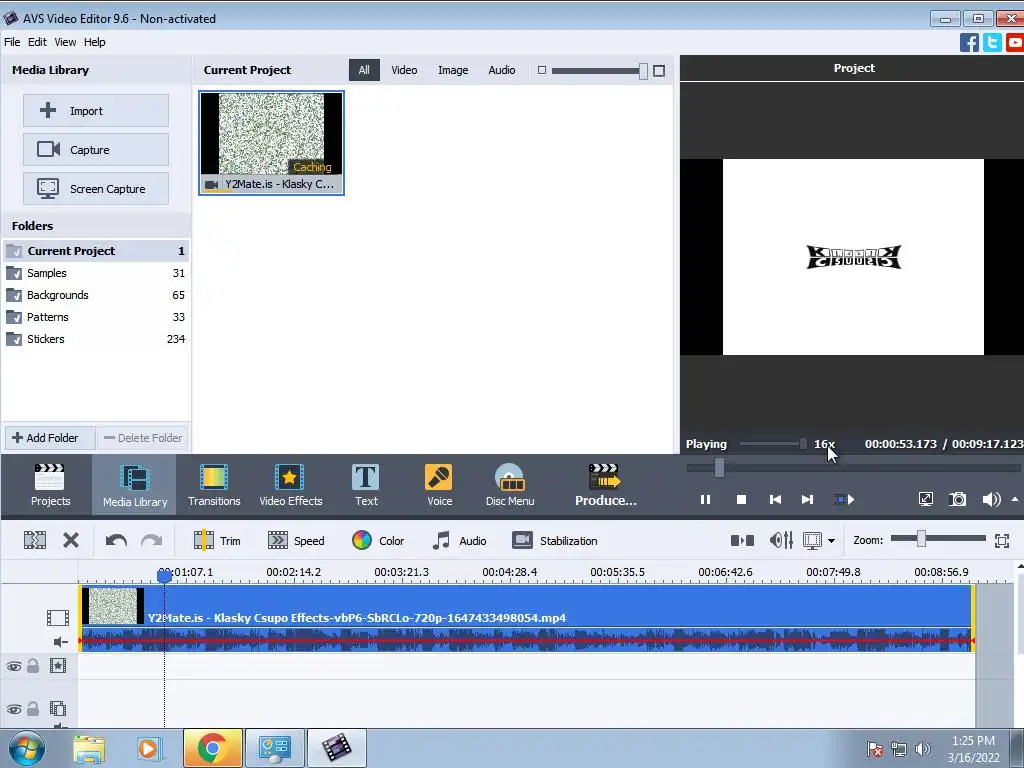Click the Screen Capture button
This screenshot has height=768, width=1024.
96,189
